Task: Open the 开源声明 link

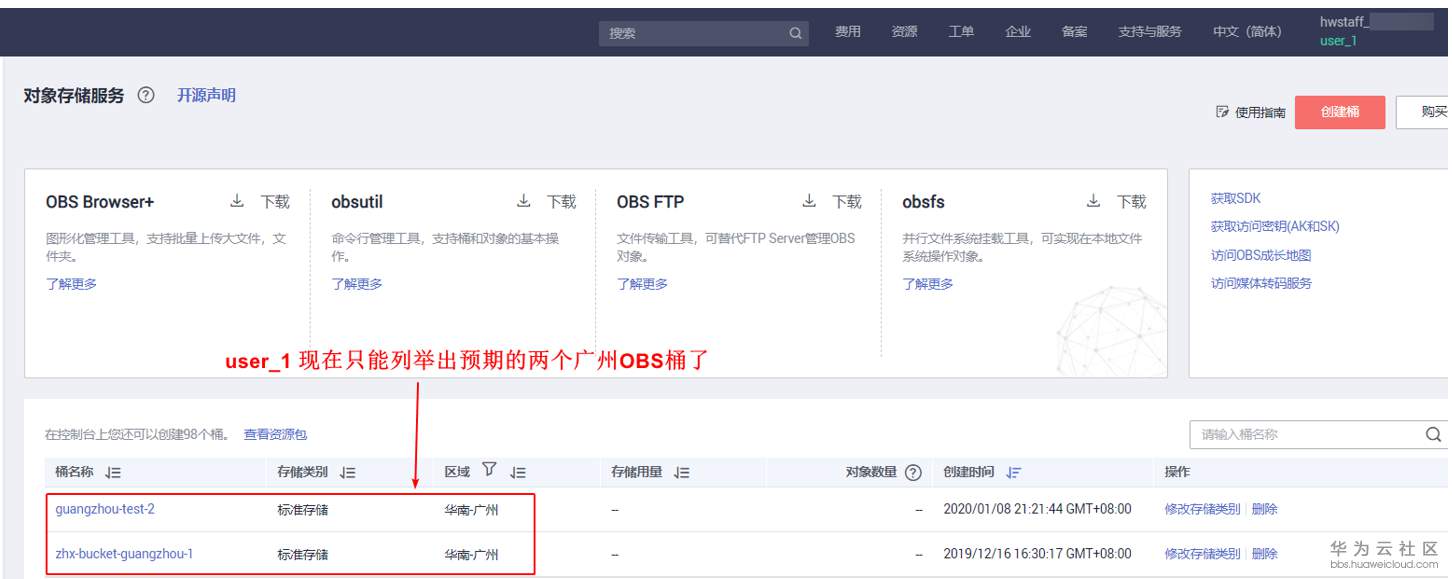Action: [206, 96]
